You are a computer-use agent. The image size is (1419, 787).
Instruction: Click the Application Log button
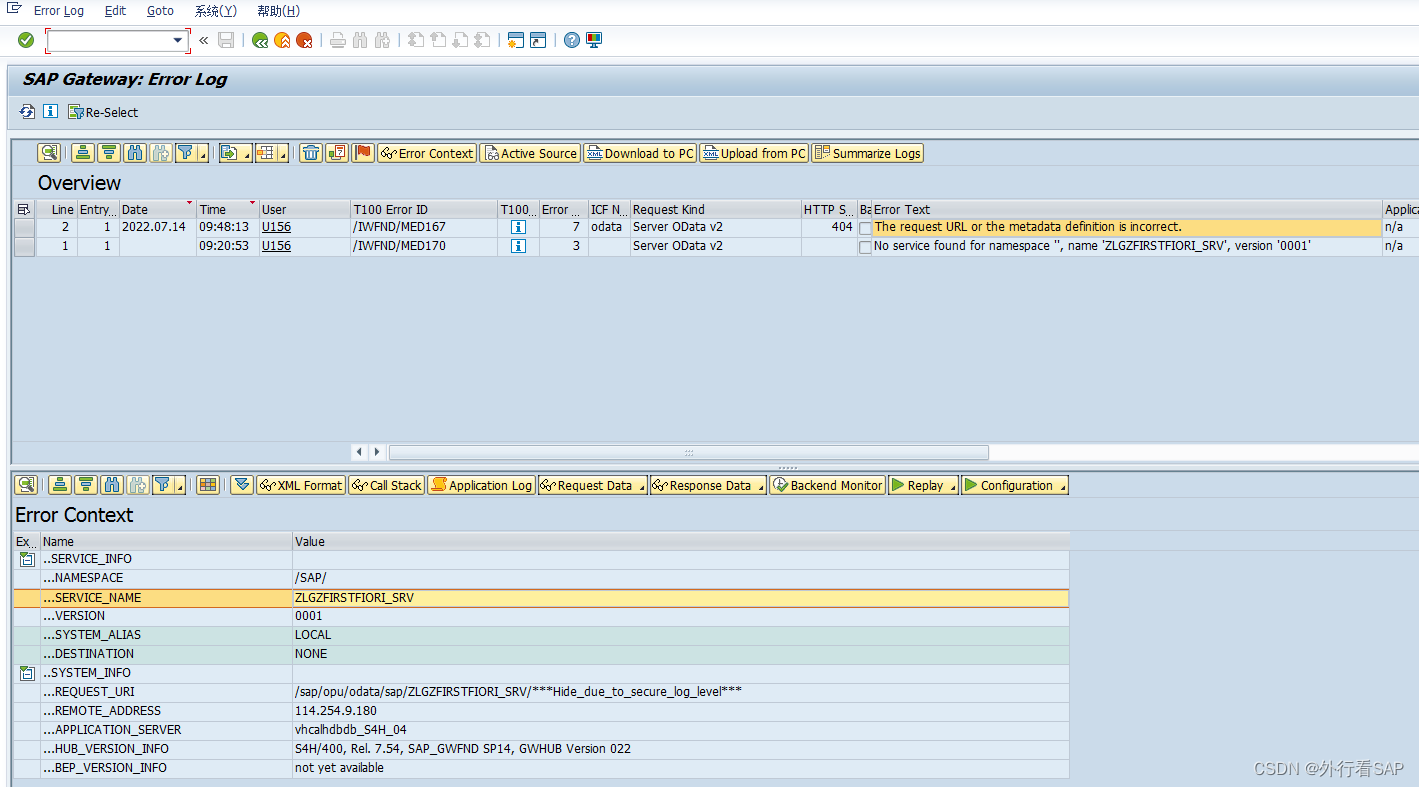point(481,485)
